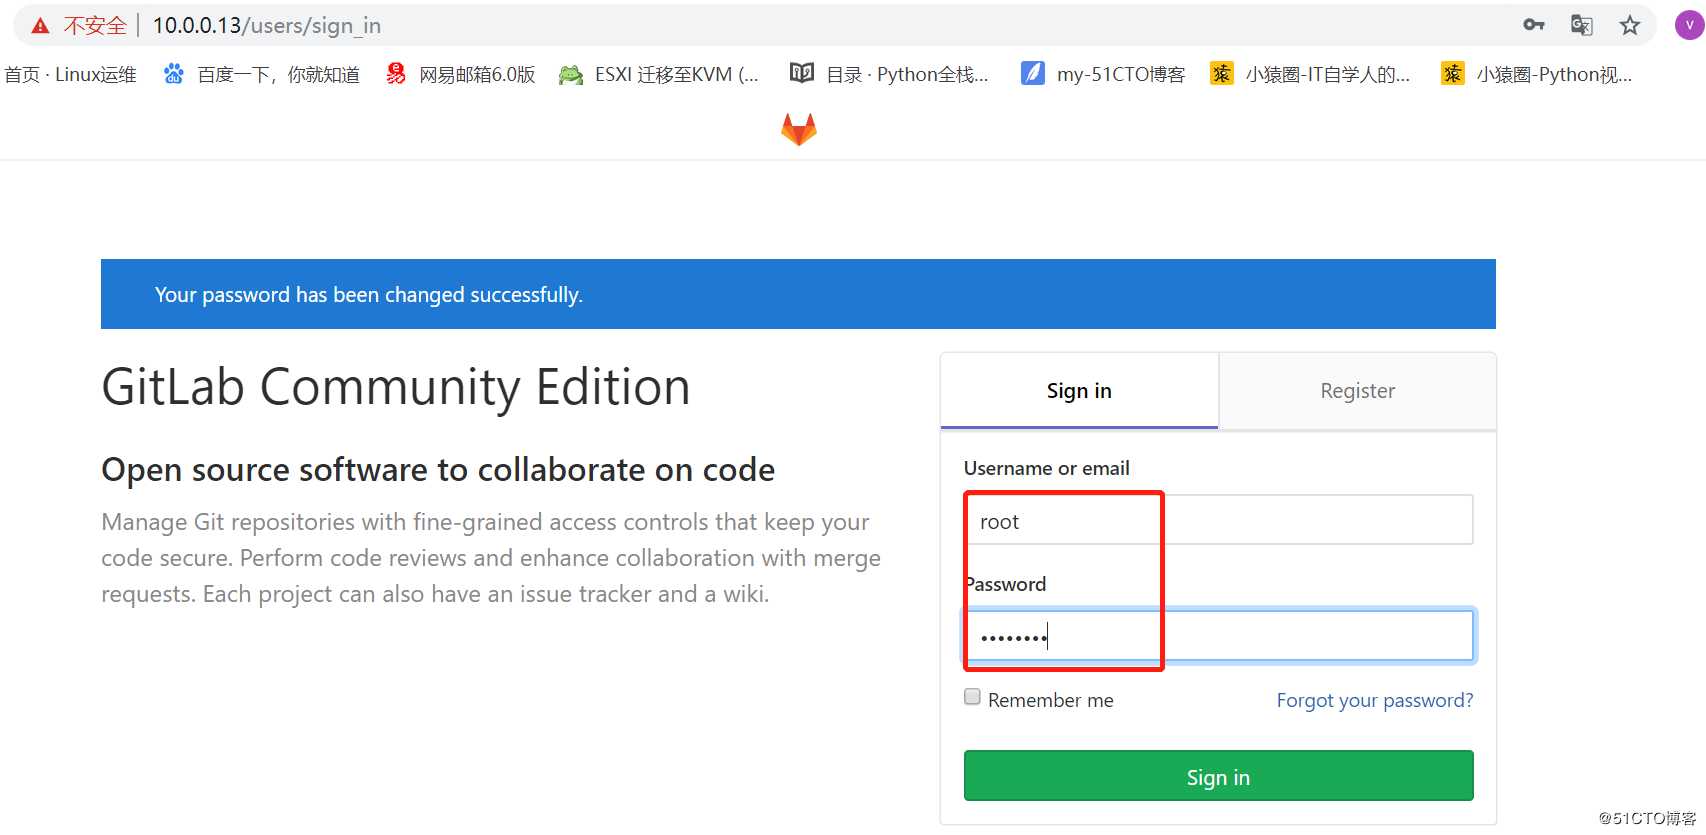Open the ESXI 迁移至KVM bookmark
The height and width of the screenshot is (835, 1706).
coord(659,74)
